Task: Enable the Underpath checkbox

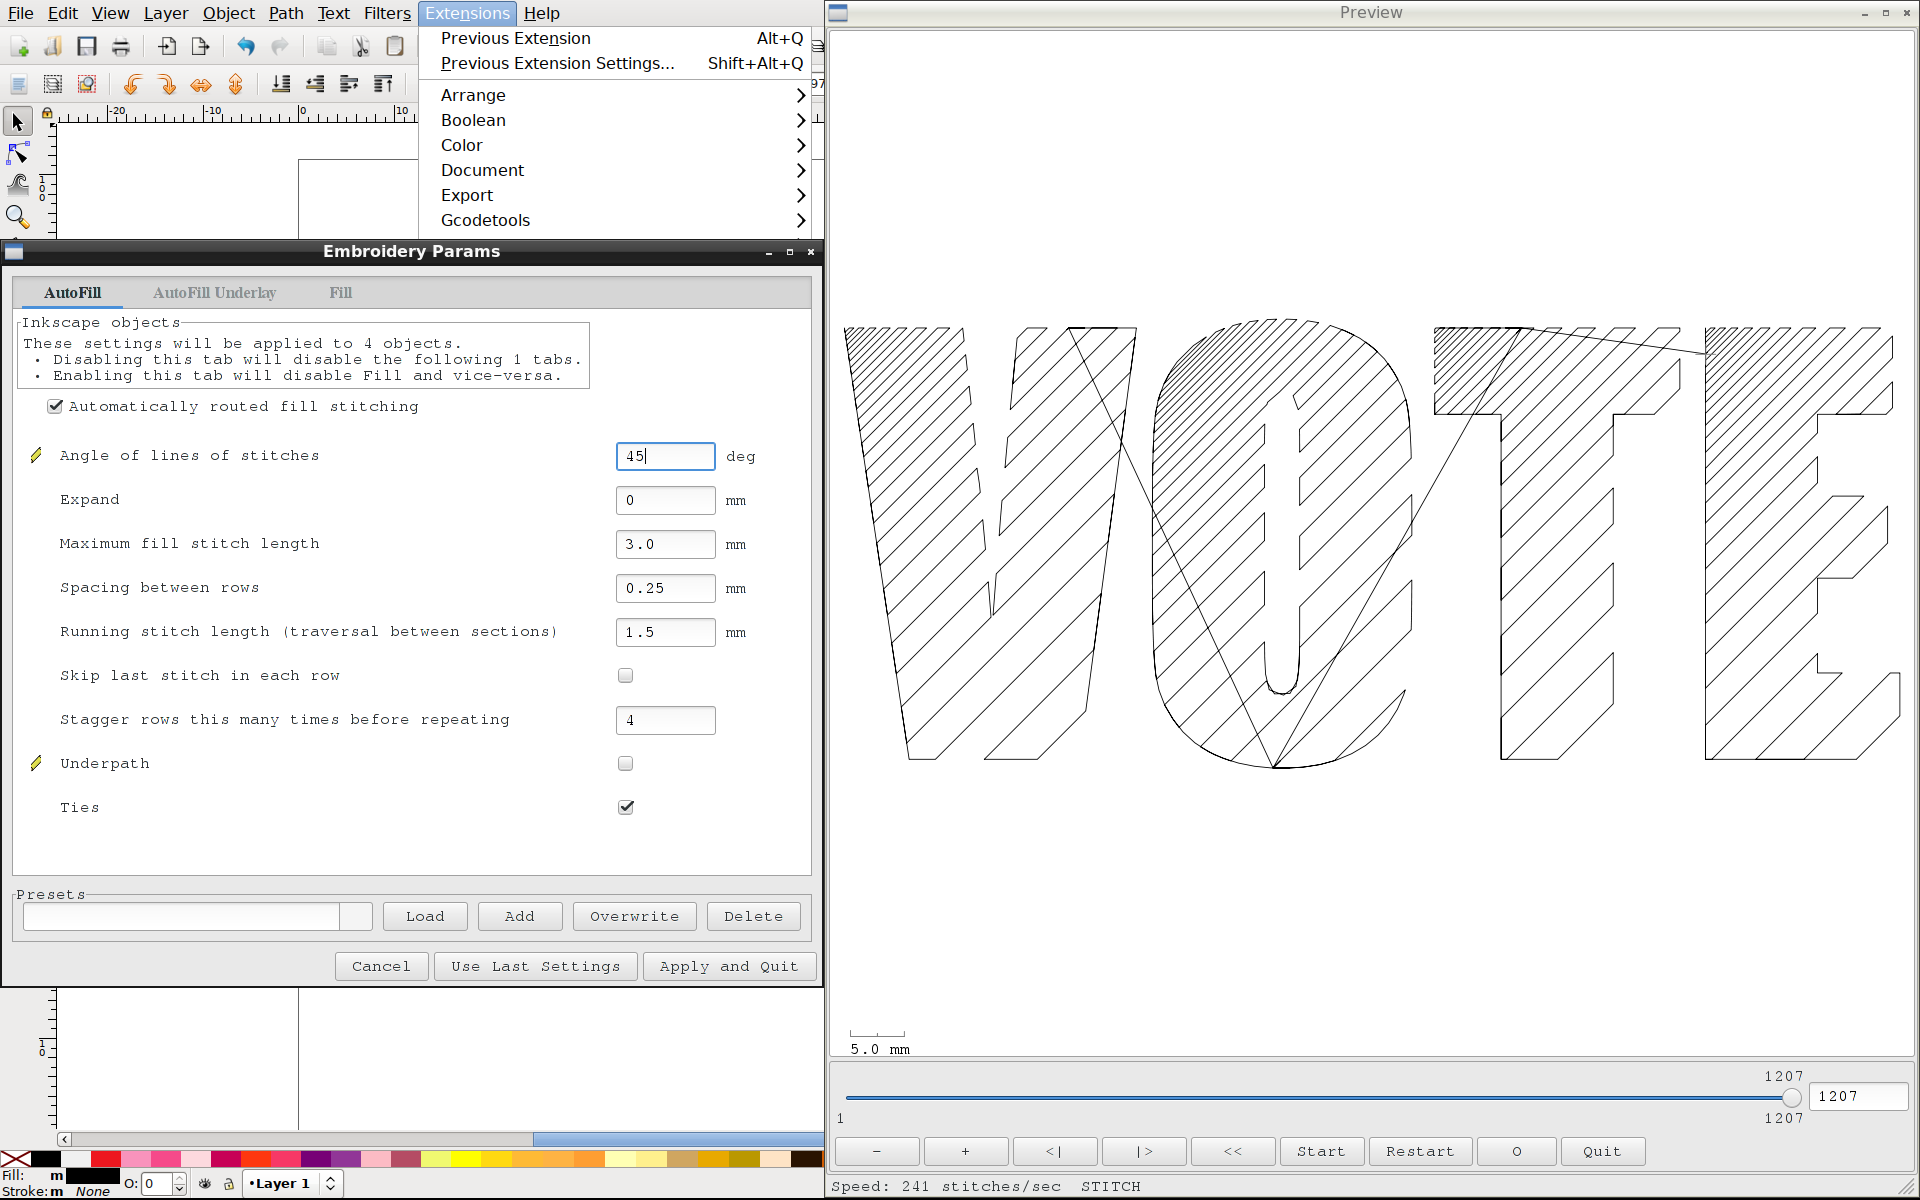Action: point(626,763)
